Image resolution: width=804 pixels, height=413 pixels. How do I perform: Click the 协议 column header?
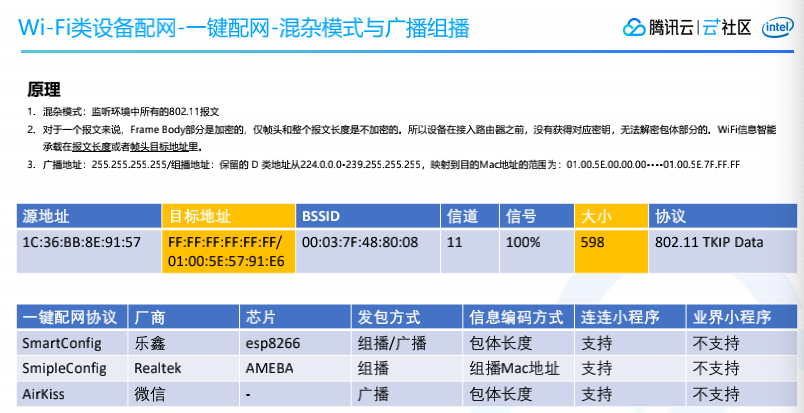click(x=723, y=216)
